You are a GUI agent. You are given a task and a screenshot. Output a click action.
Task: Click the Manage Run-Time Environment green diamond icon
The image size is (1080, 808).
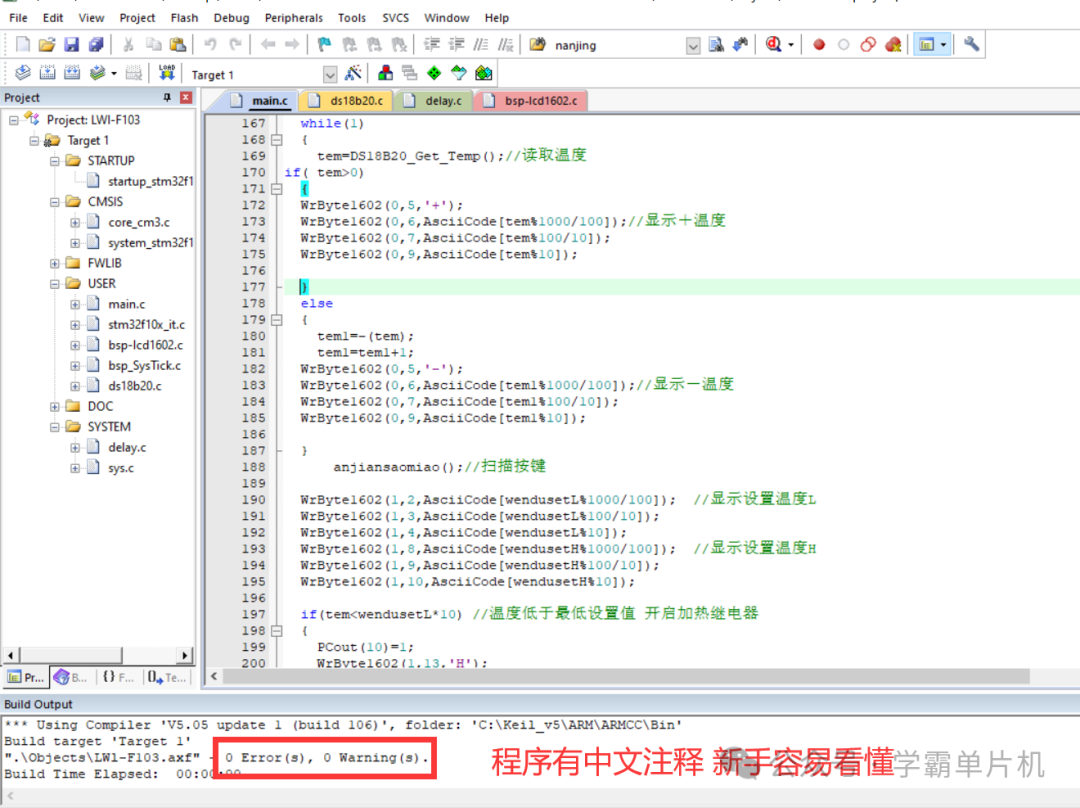click(435, 73)
